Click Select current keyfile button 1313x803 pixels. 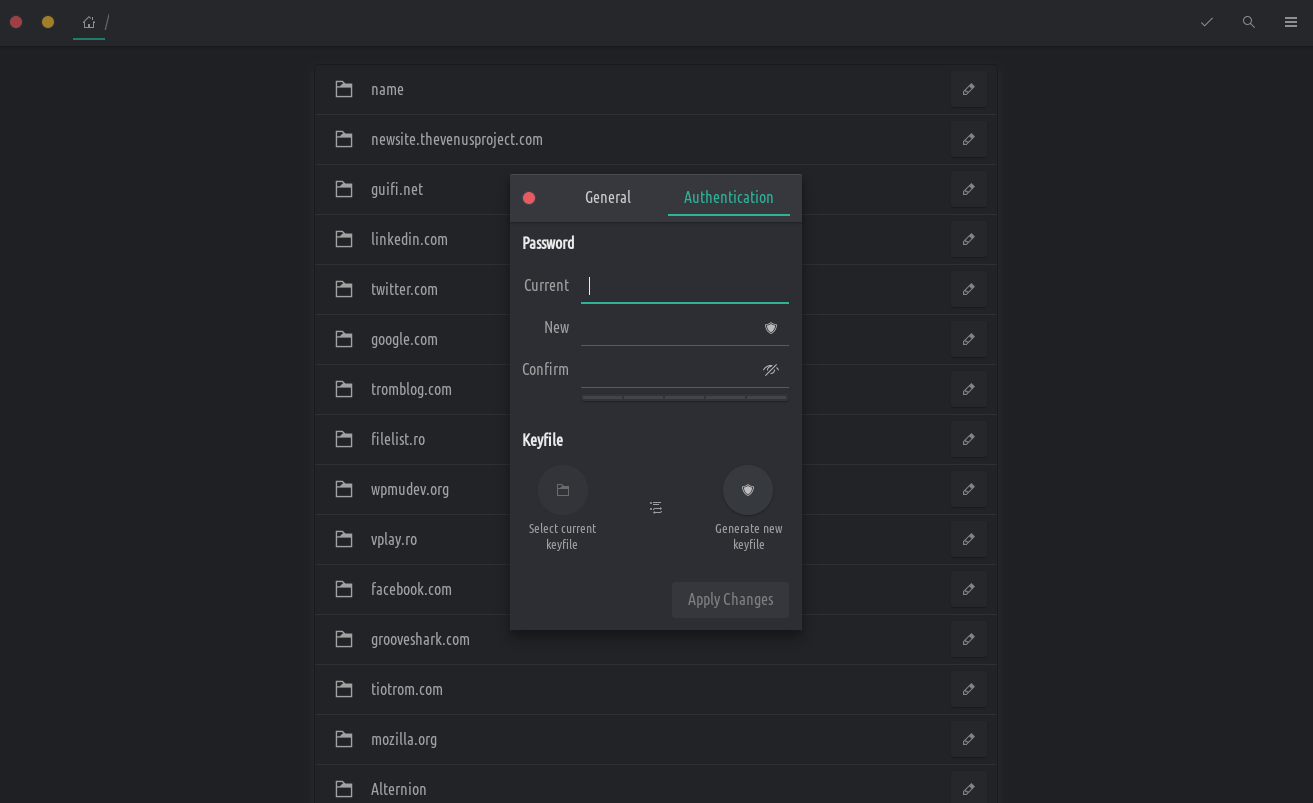tap(562, 490)
